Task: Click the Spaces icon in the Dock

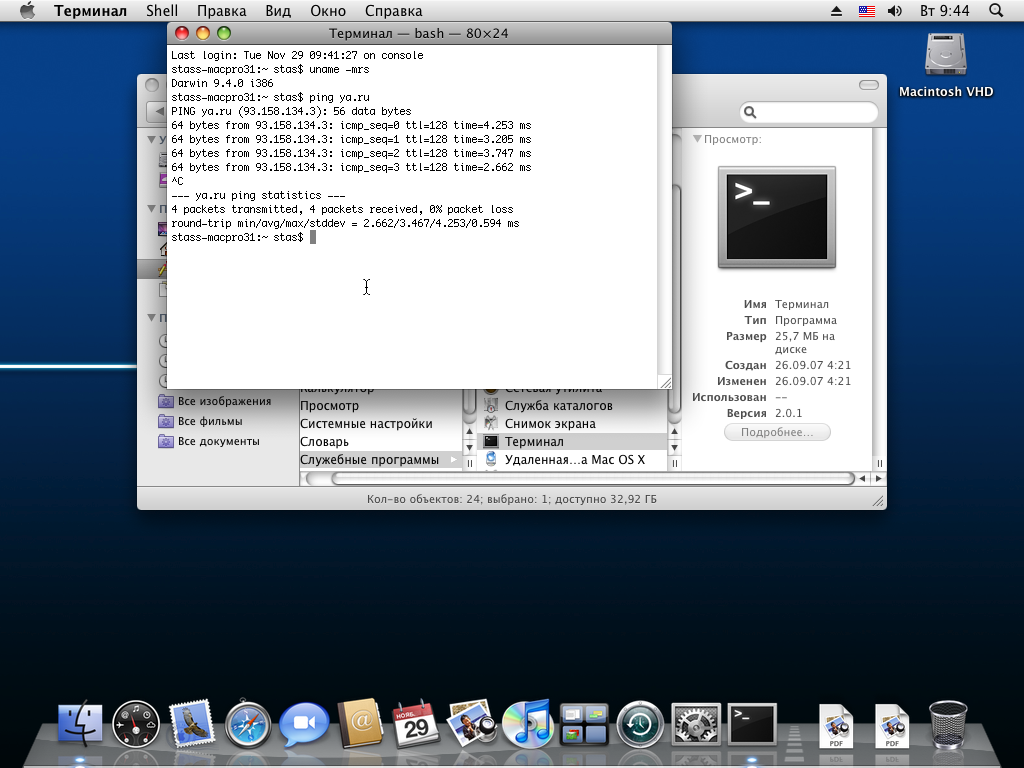Action: 584,723
